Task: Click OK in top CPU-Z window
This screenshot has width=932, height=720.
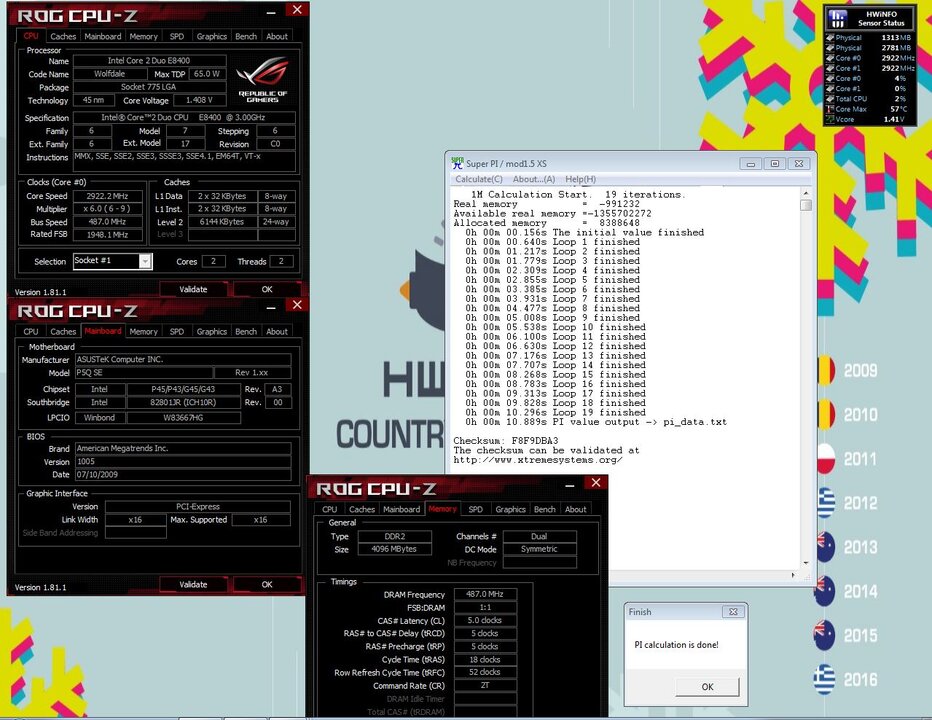Action: point(267,290)
